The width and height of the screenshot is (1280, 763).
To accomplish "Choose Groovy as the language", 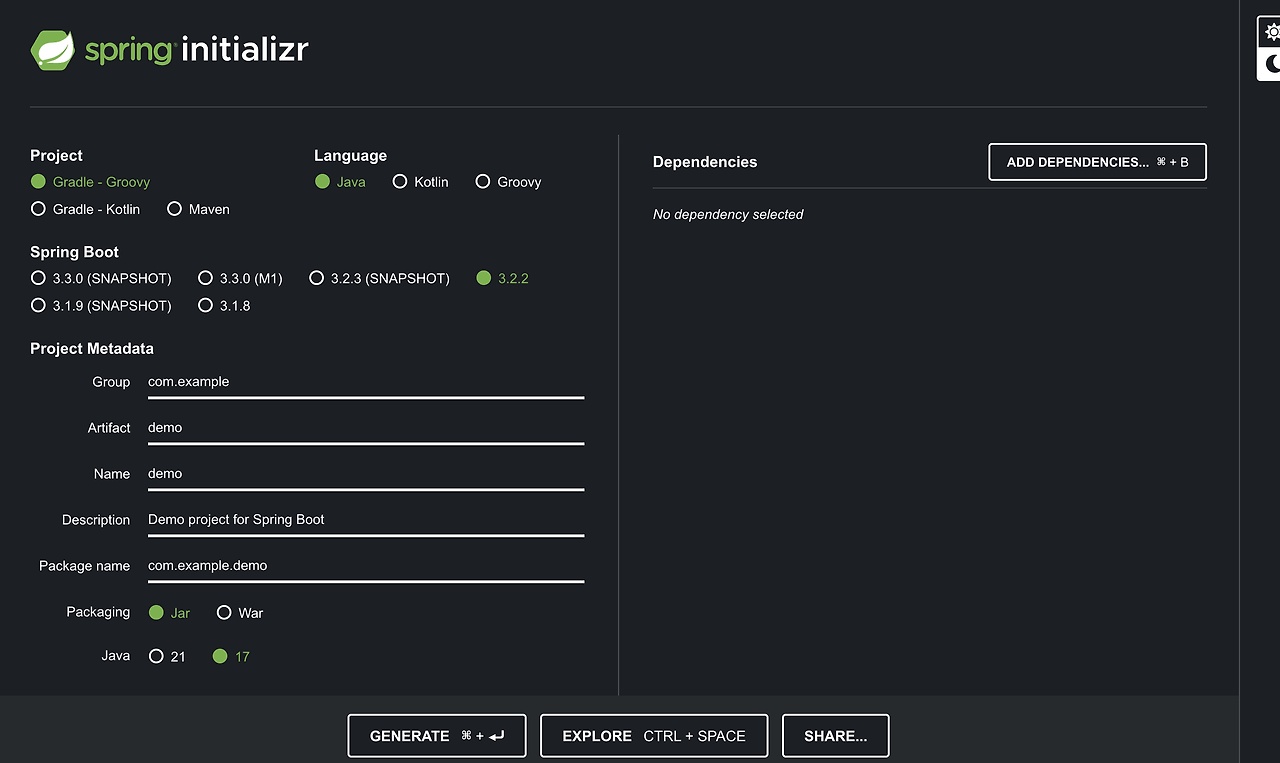I will click(508, 182).
